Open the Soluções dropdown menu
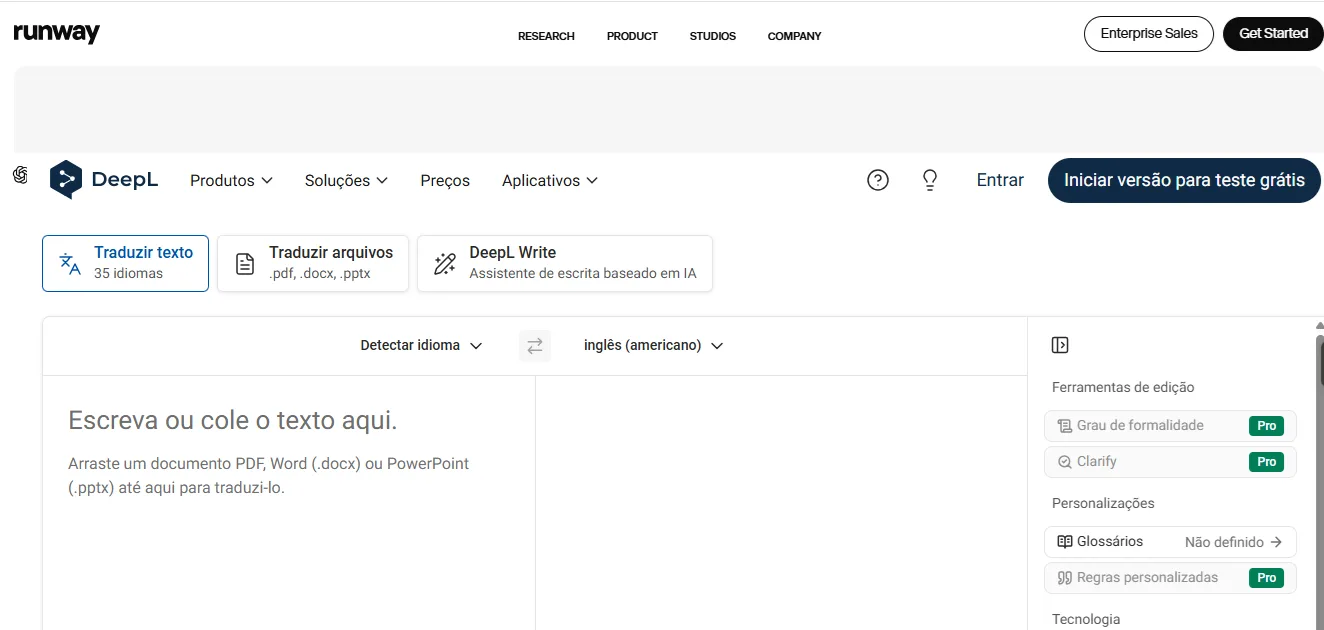Image resolution: width=1324 pixels, height=630 pixels. pyautogui.click(x=346, y=181)
